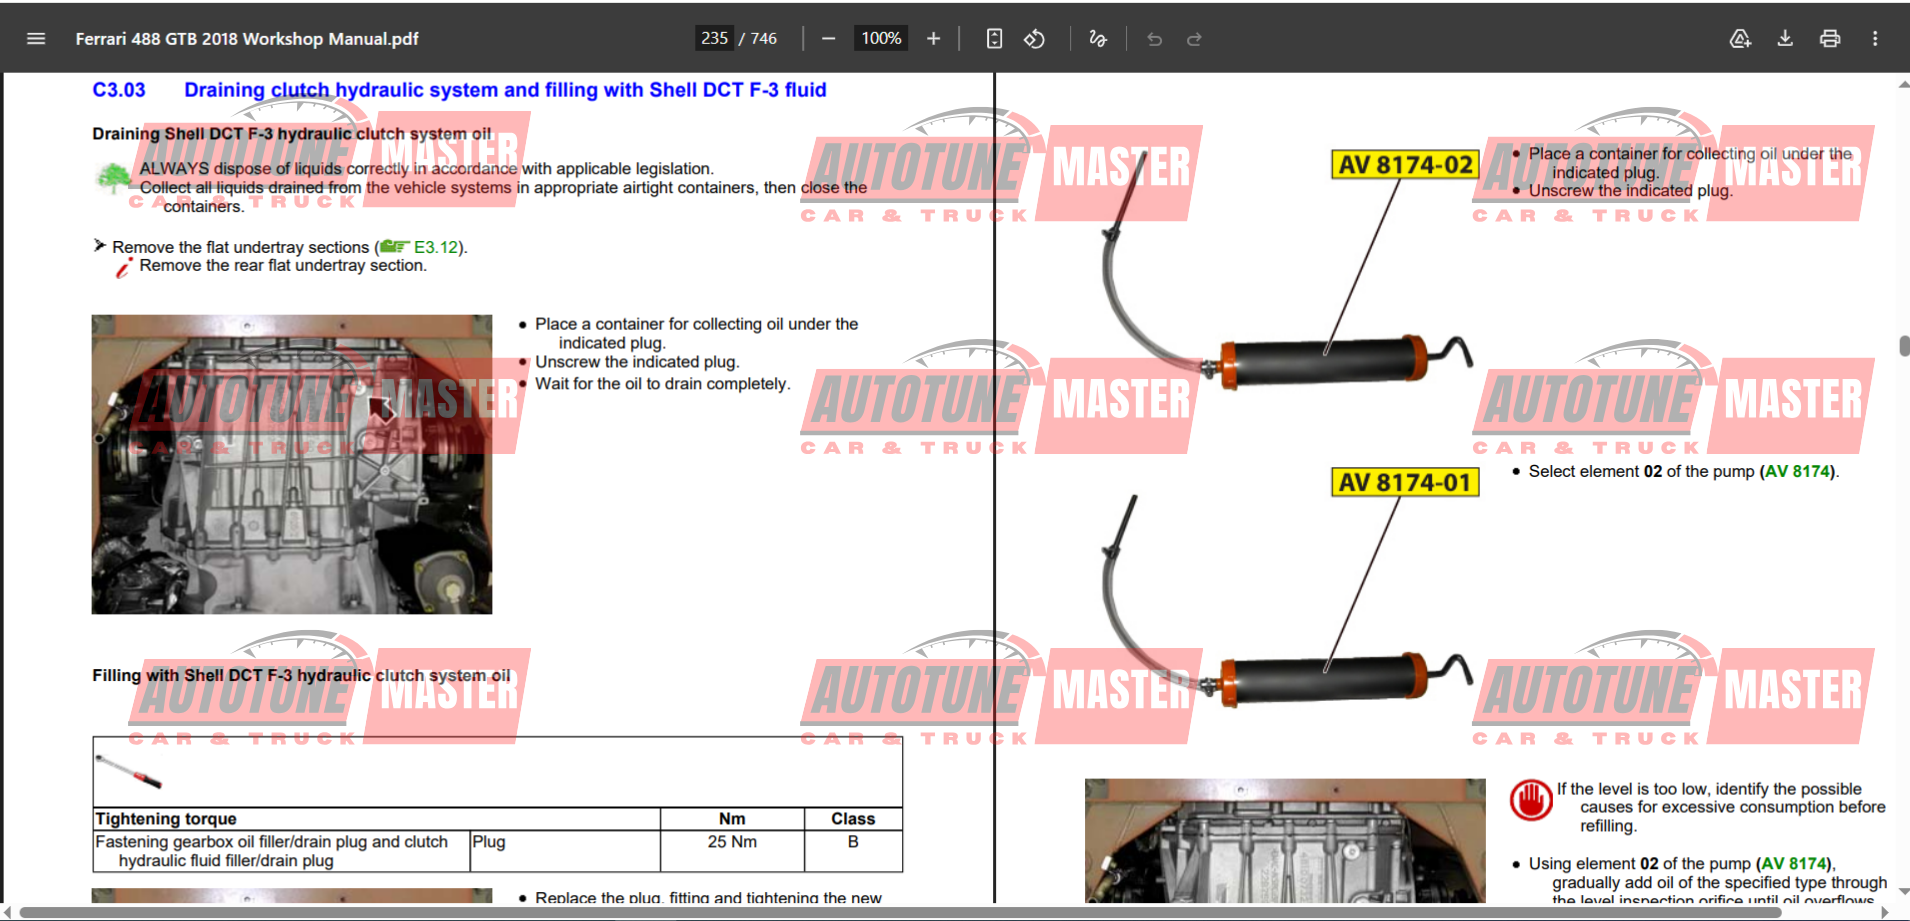Open the sidebar menu hamburger icon
The width and height of the screenshot is (1910, 921).
click(36, 39)
